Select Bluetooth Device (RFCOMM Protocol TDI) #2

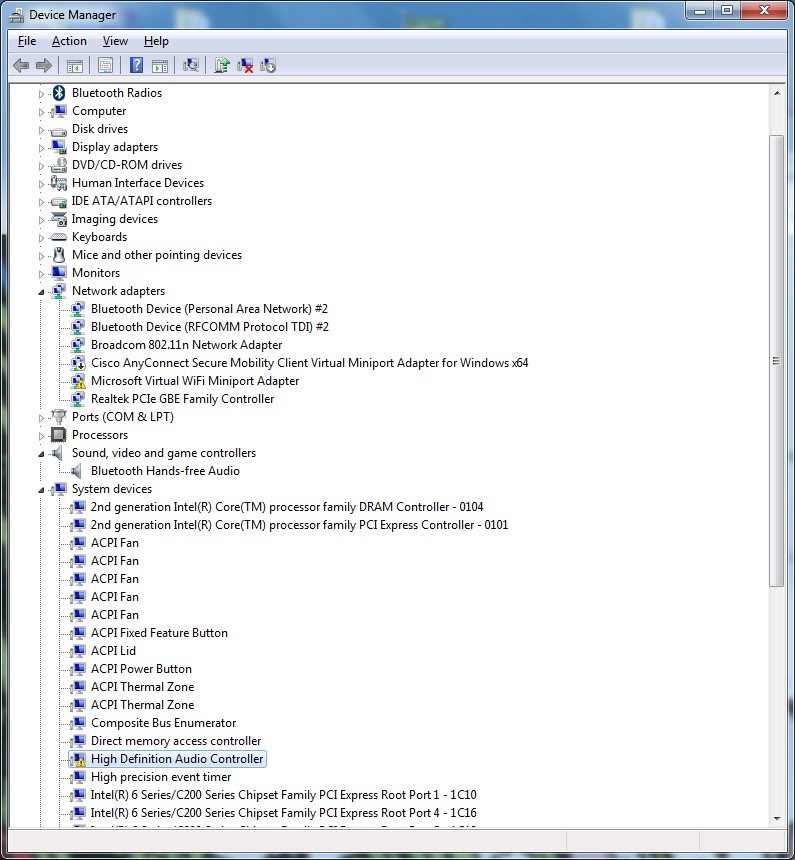pos(210,327)
